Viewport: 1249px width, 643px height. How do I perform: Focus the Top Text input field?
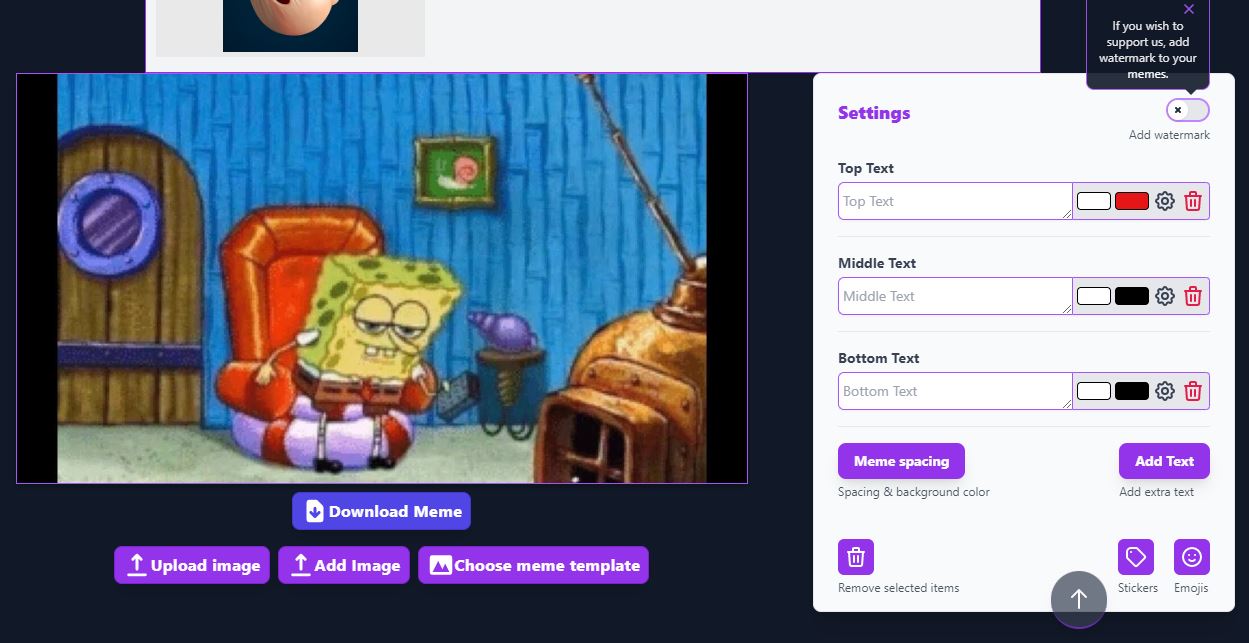pos(955,201)
